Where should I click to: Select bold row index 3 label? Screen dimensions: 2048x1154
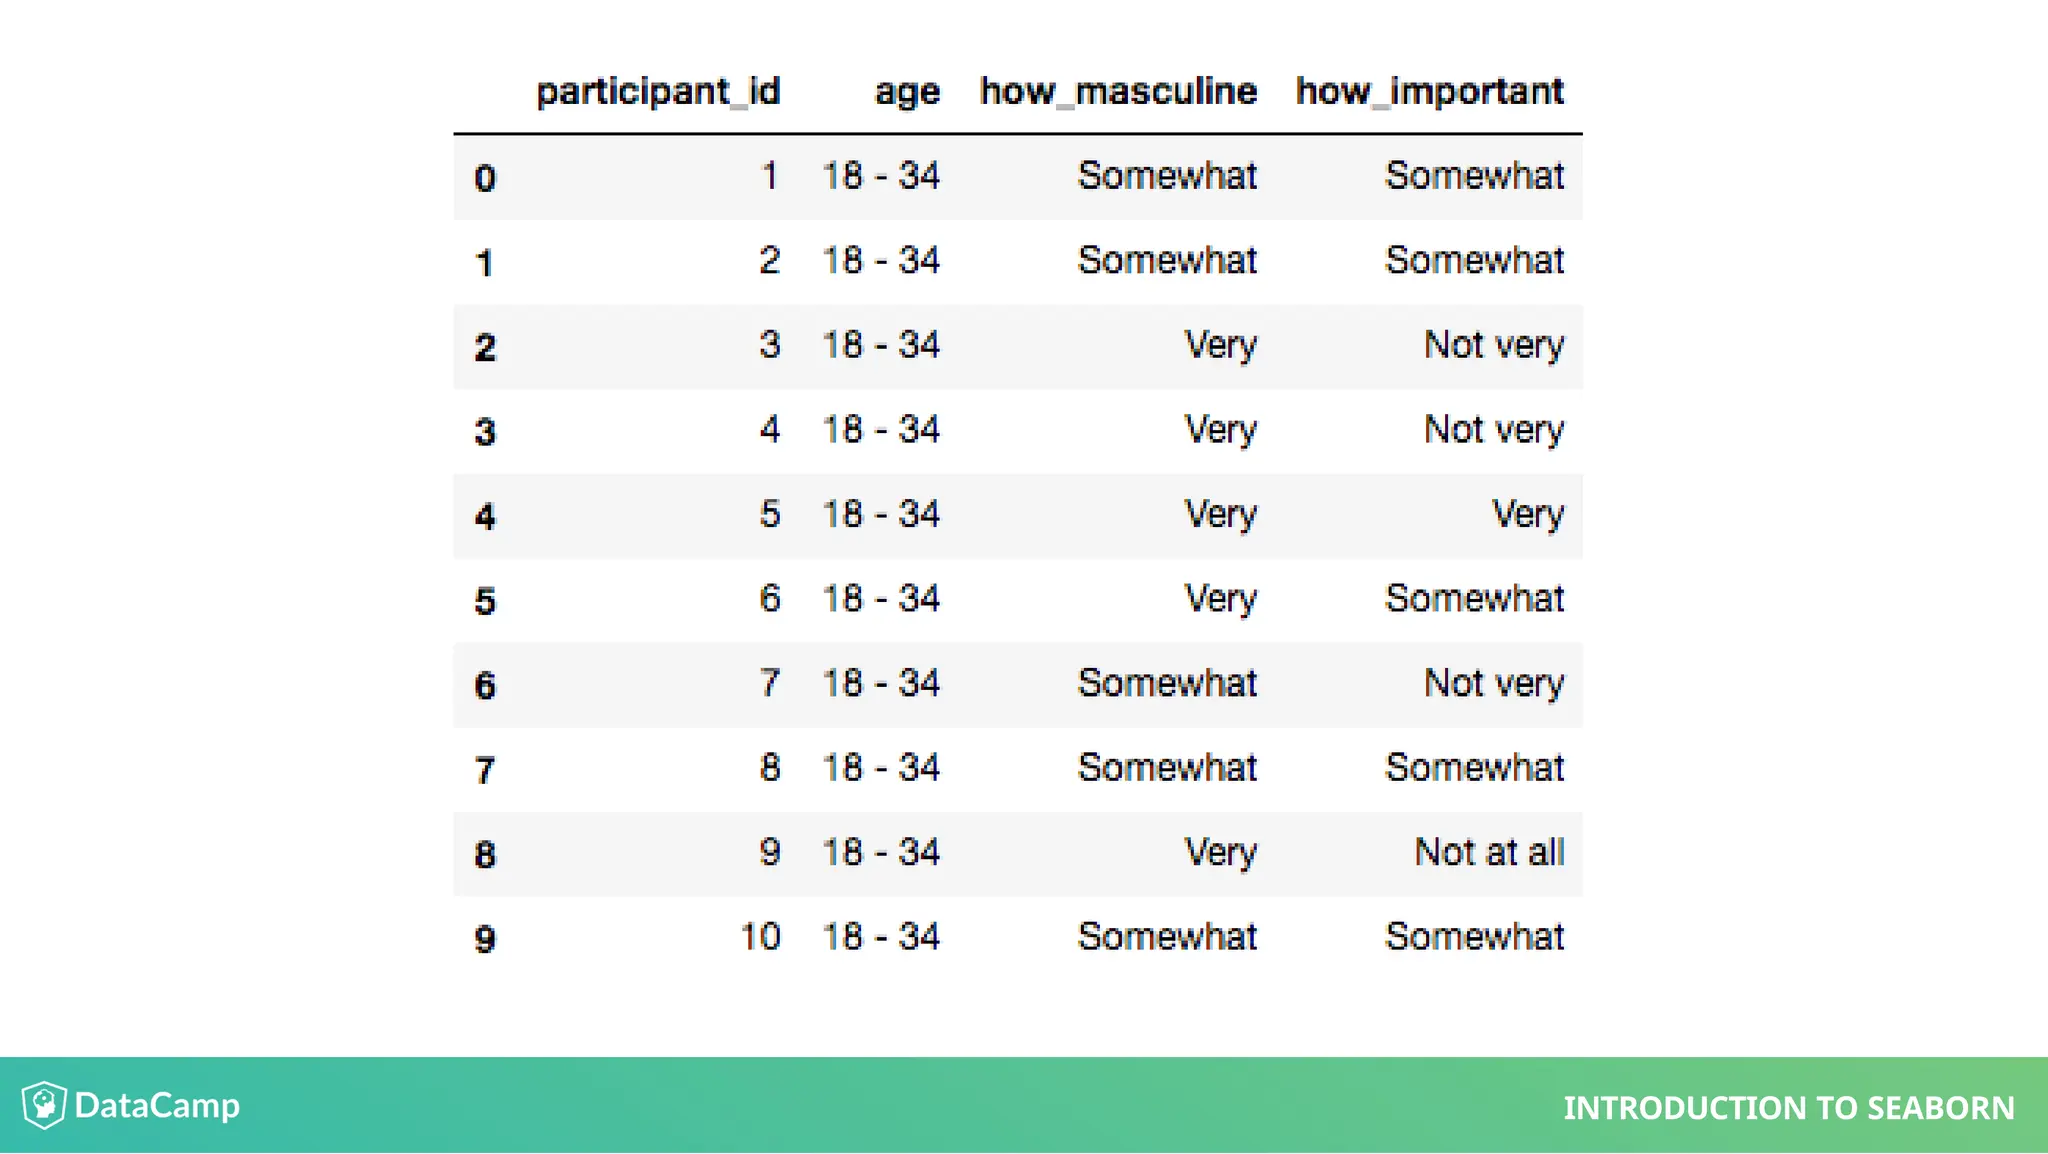(485, 432)
